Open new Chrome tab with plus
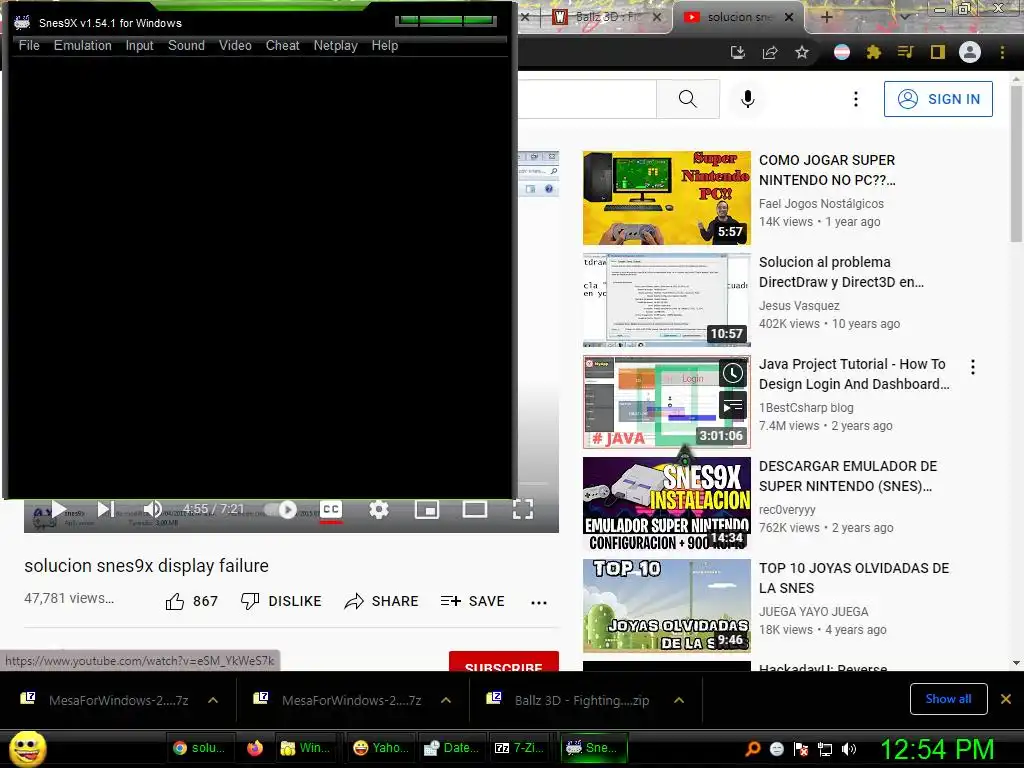 tap(826, 17)
